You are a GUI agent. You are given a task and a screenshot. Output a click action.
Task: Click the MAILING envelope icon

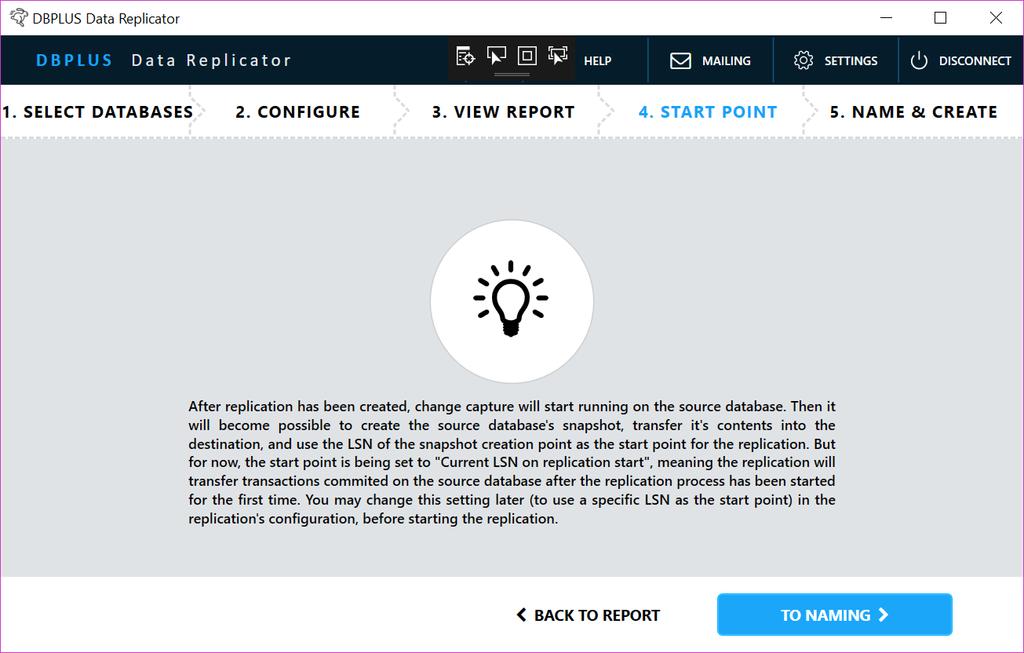(680, 61)
